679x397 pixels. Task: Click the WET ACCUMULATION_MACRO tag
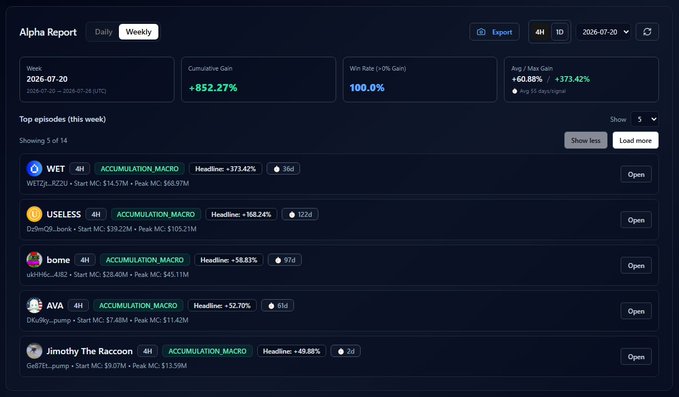coord(139,169)
